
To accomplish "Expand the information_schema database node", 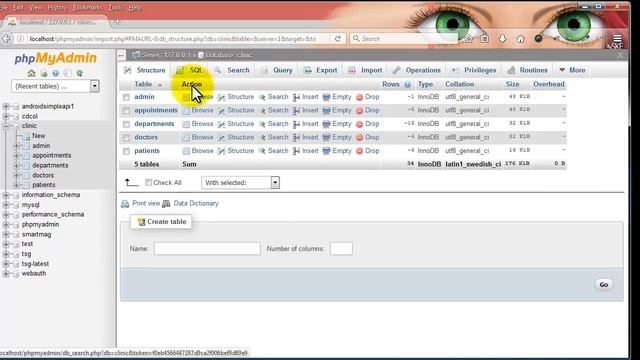I will click(6, 195).
